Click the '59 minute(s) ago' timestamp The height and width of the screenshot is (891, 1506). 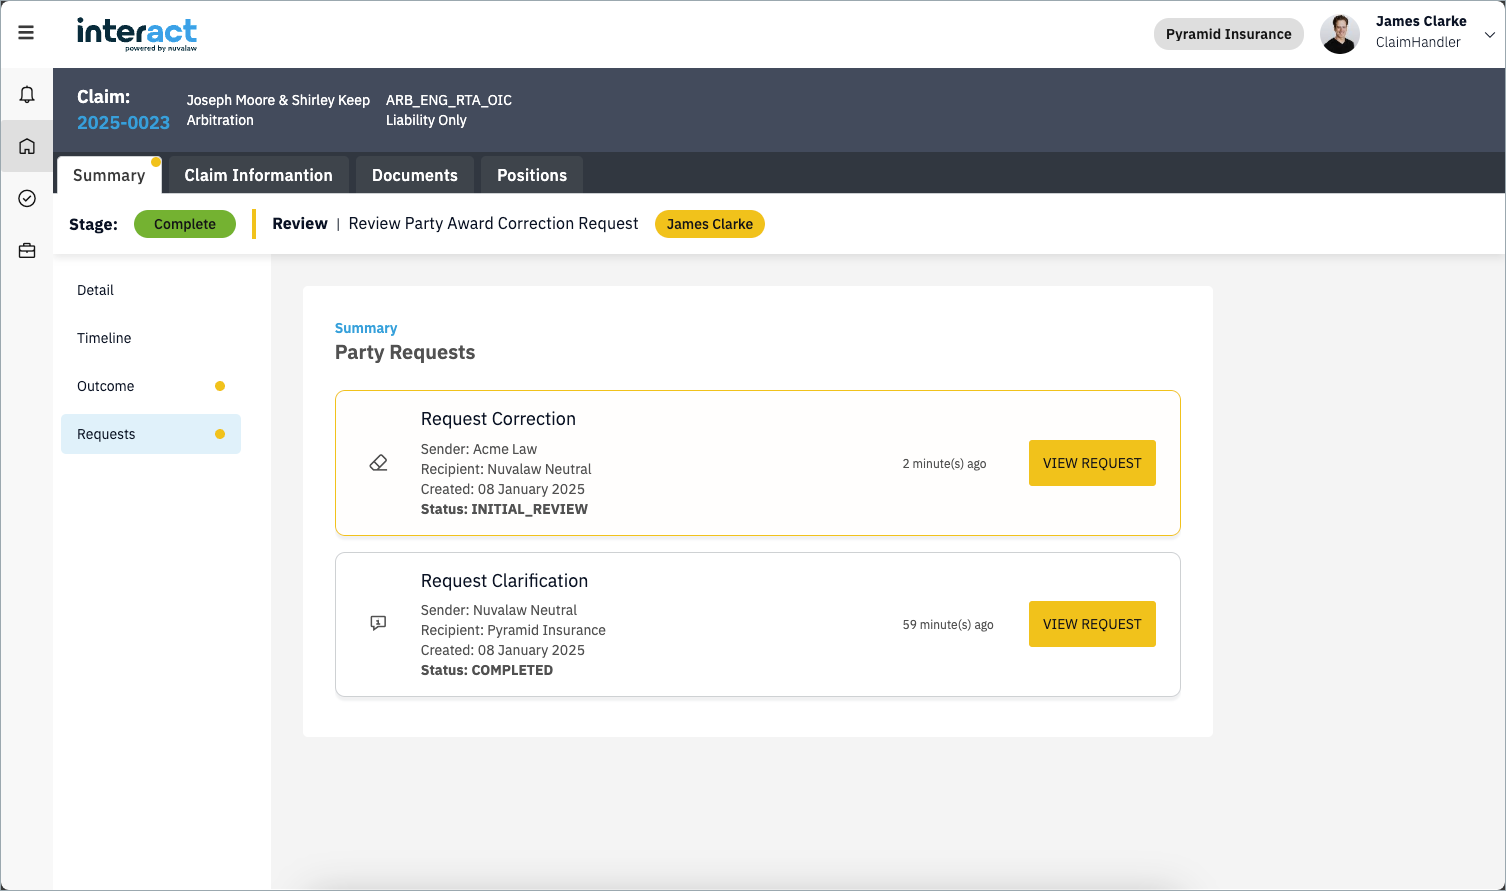tap(948, 625)
